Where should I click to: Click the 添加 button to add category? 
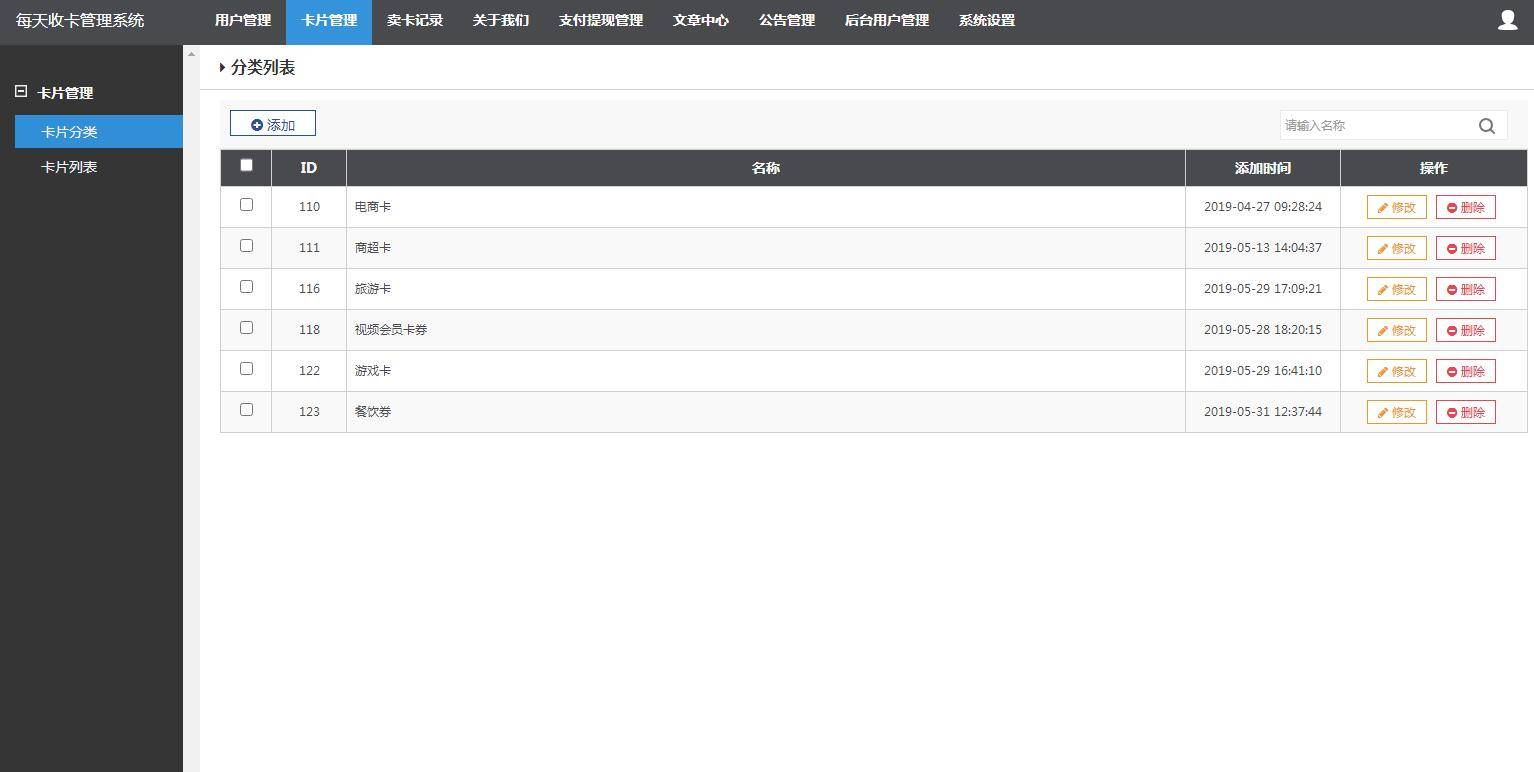[x=271, y=124]
